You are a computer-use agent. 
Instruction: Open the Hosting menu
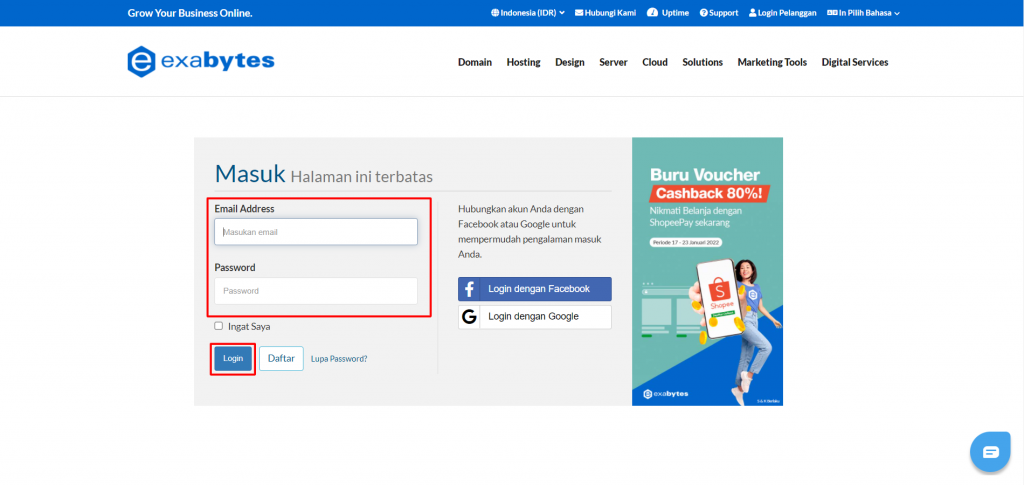[524, 63]
